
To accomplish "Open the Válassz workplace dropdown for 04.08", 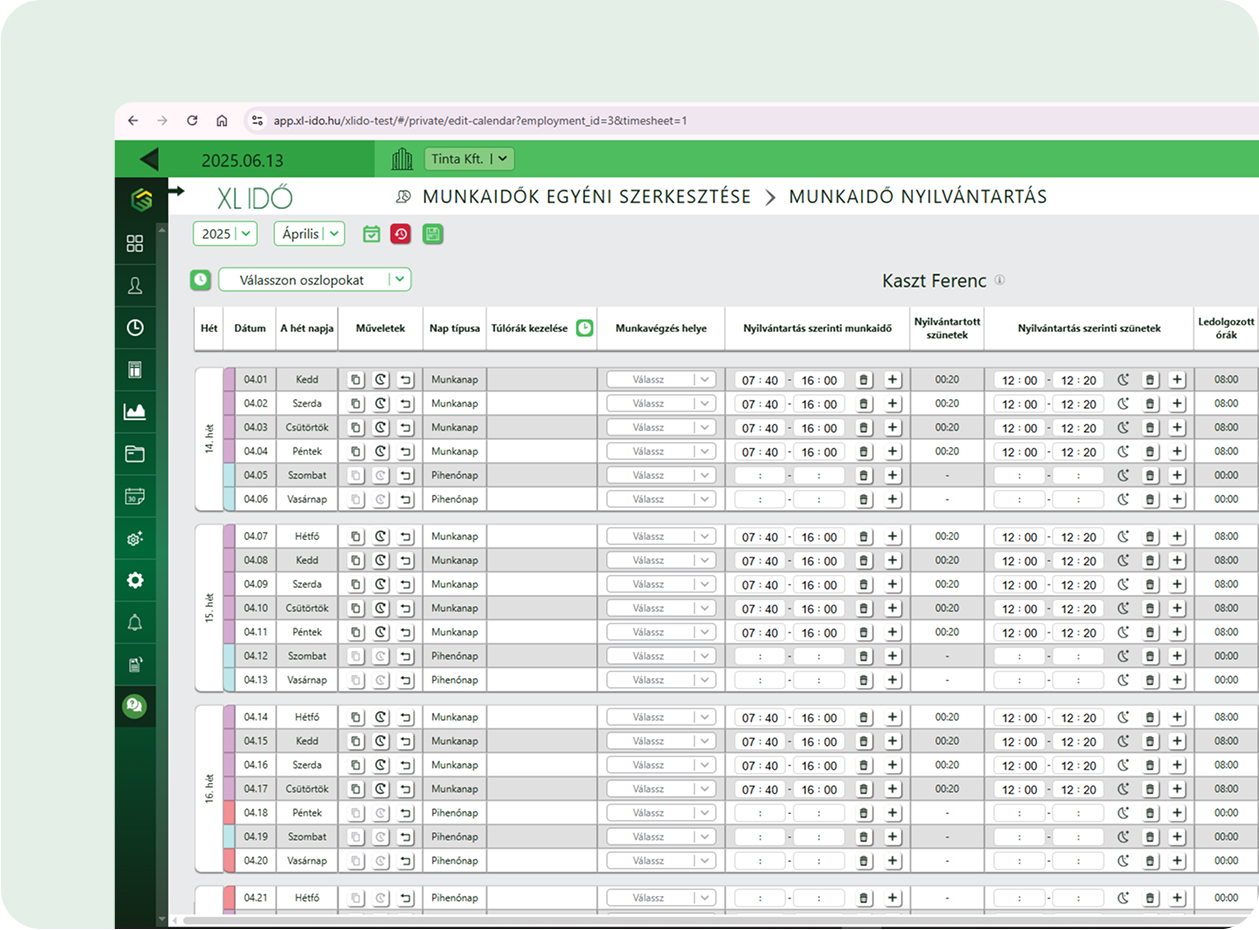I will pyautogui.click(x=661, y=561).
